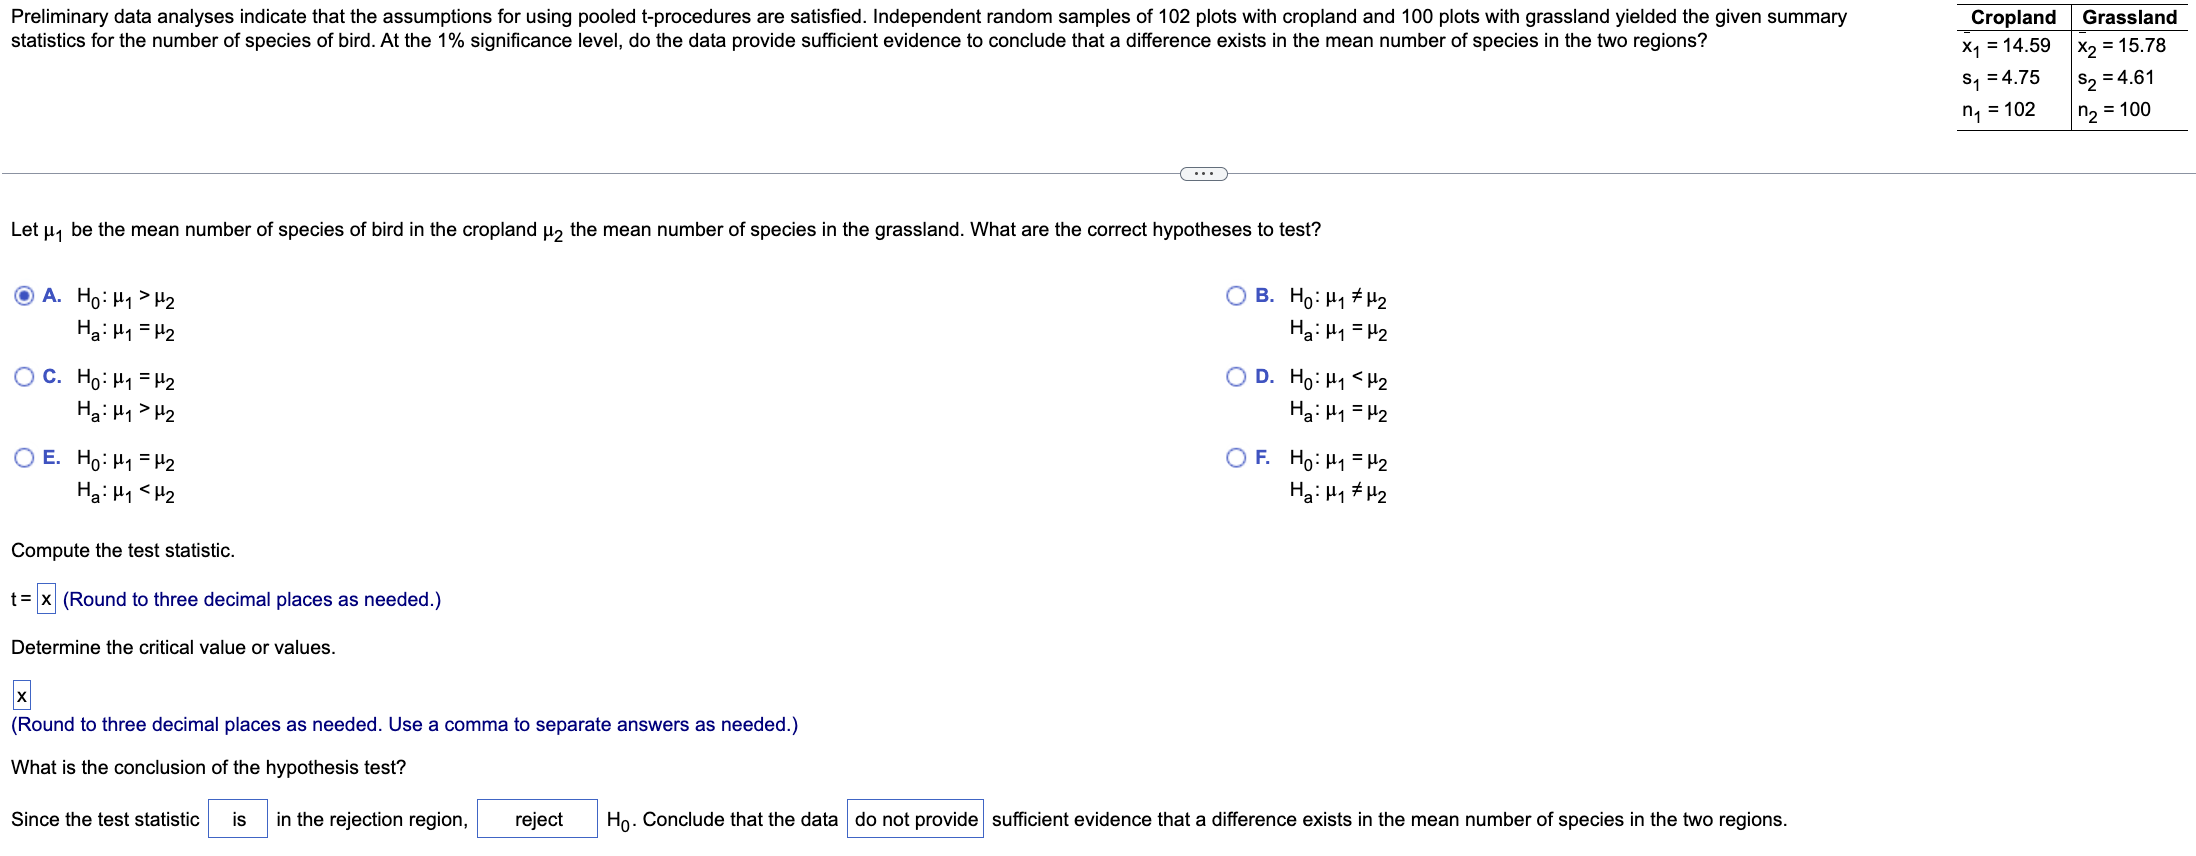
Task: Open the 'reject' answer selection box
Action: coord(536,819)
